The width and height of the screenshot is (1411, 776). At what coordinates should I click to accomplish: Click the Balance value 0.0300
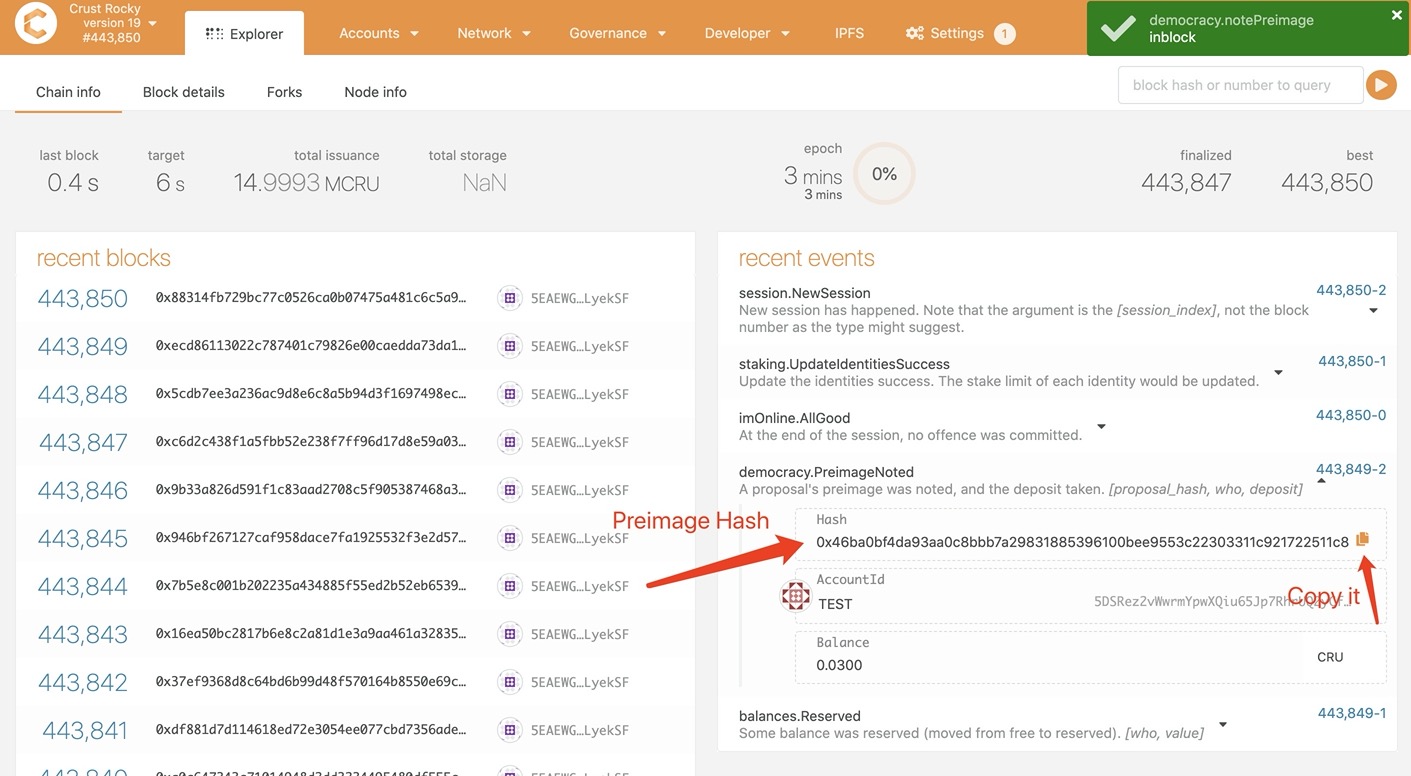[x=839, y=665]
